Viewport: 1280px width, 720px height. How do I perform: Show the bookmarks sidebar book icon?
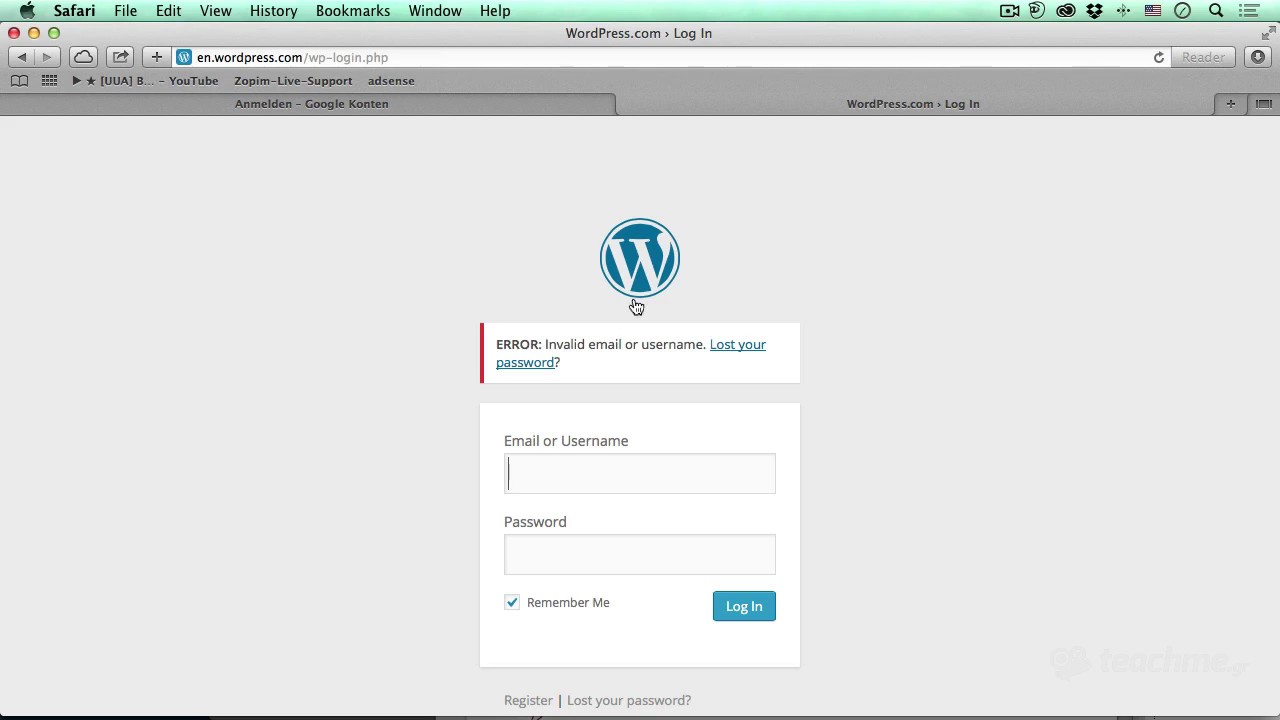(x=19, y=81)
